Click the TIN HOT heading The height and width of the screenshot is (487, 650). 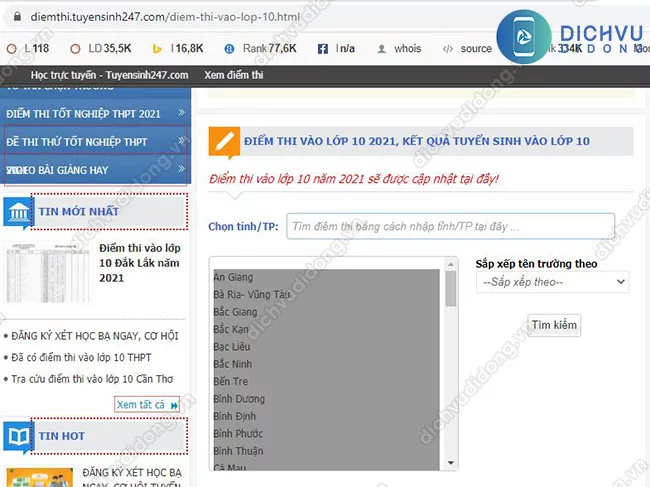tap(62, 436)
